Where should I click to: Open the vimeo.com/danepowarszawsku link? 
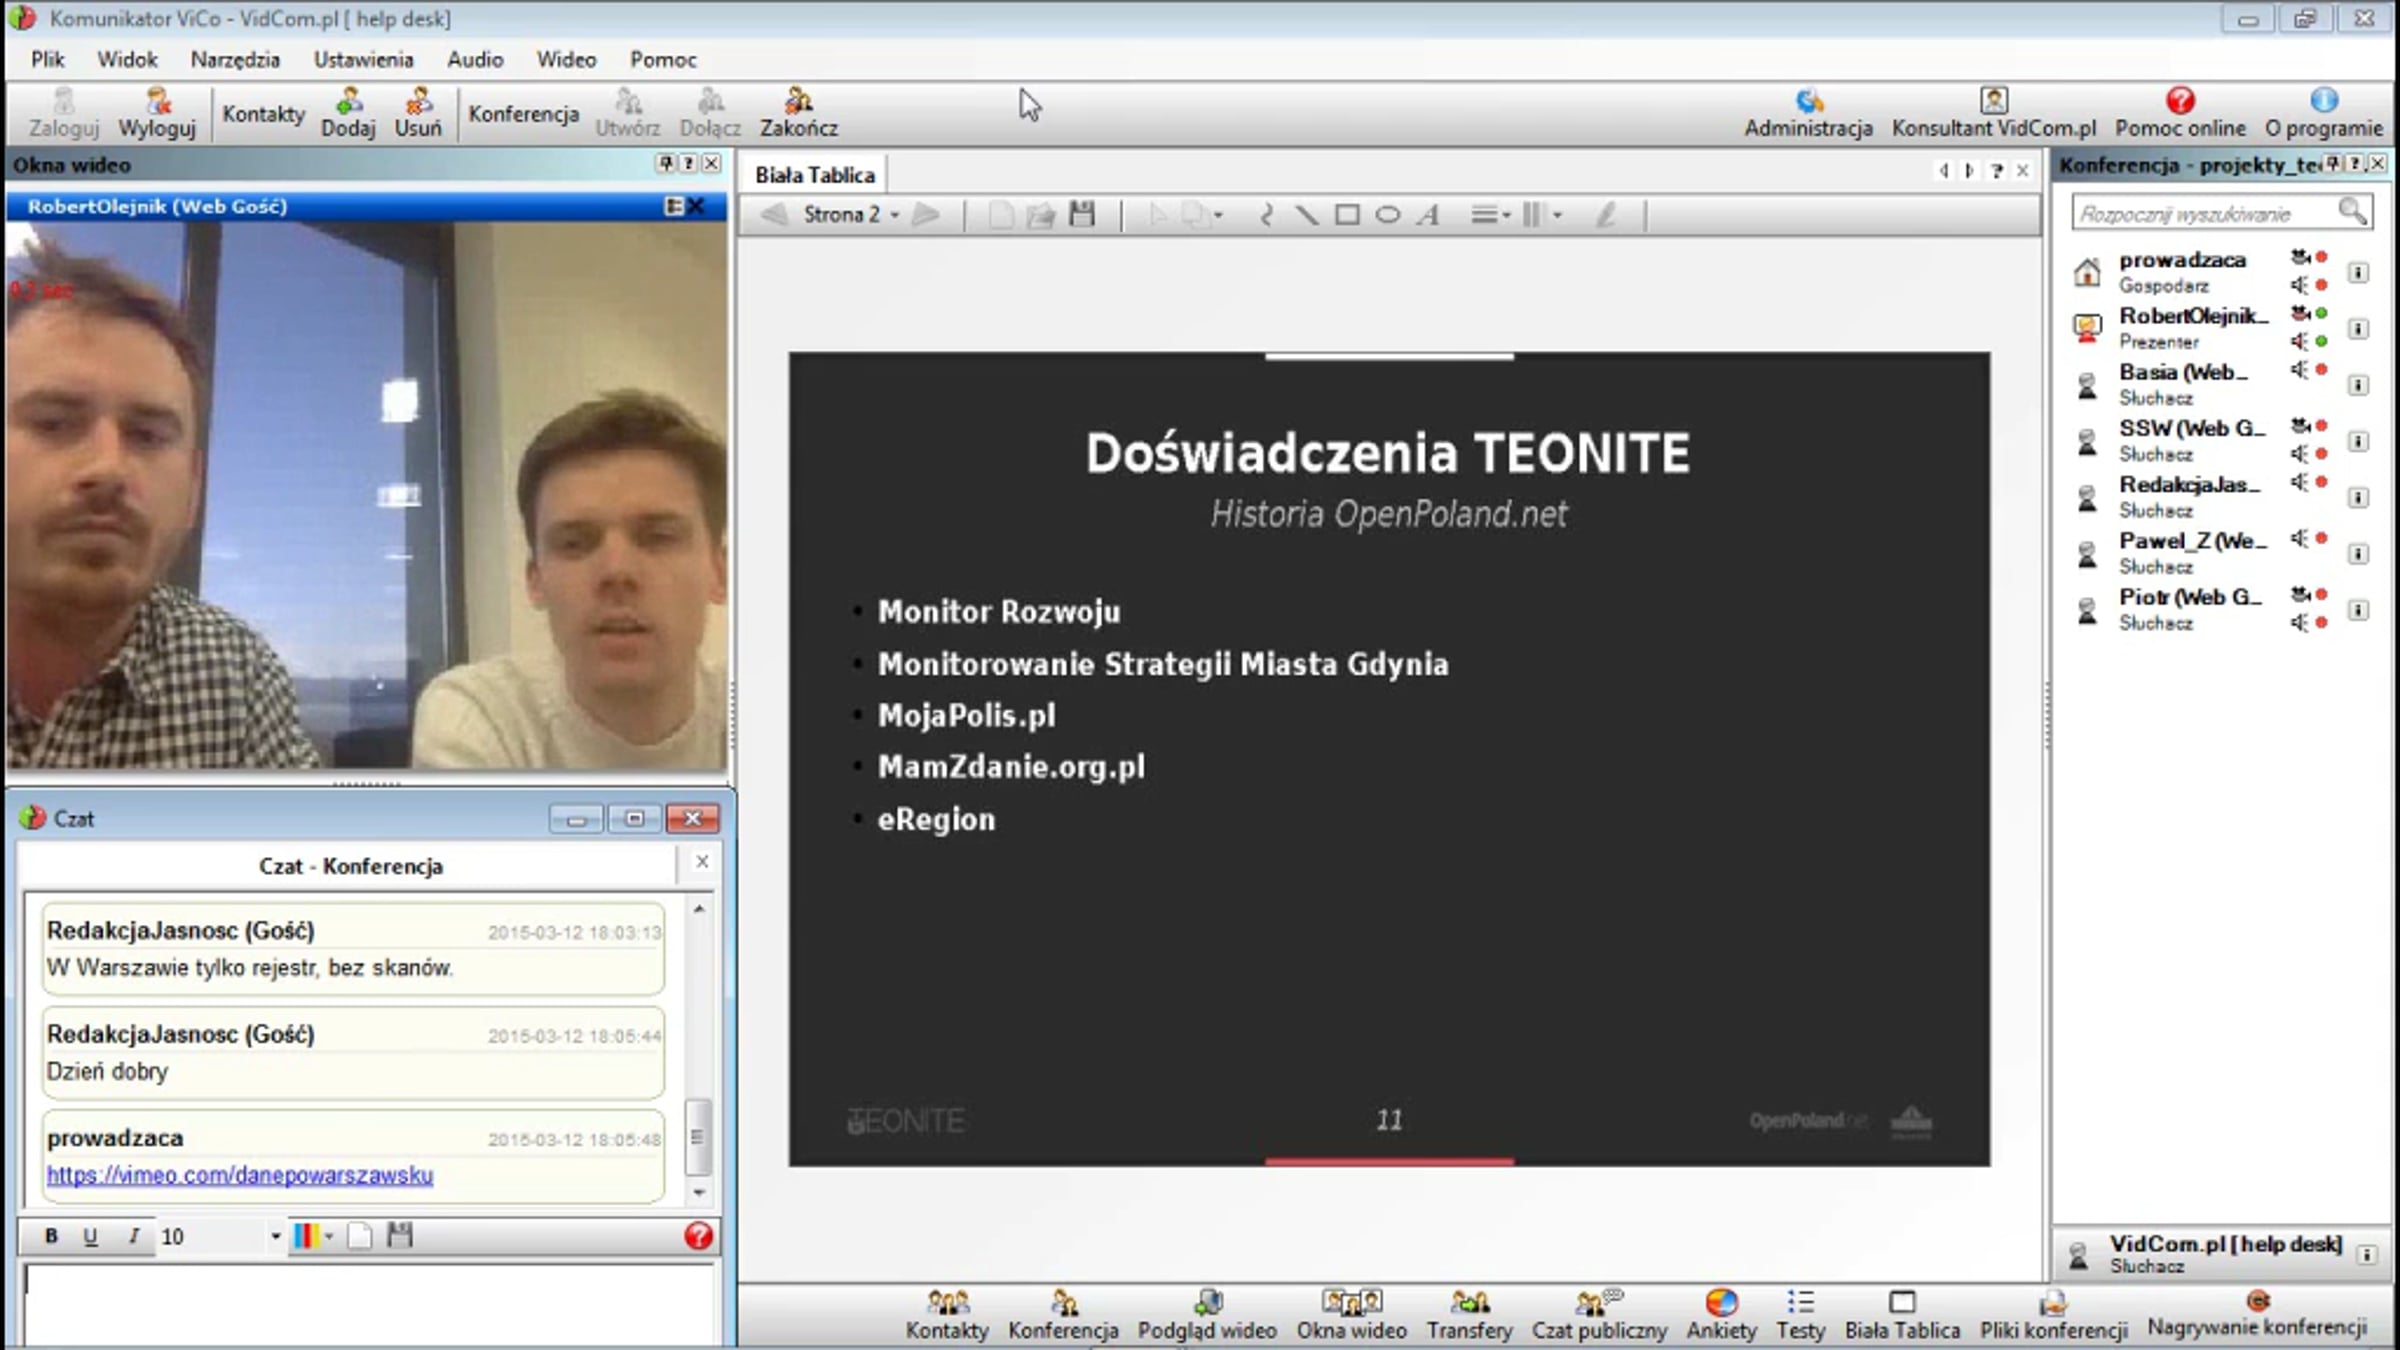(240, 1175)
